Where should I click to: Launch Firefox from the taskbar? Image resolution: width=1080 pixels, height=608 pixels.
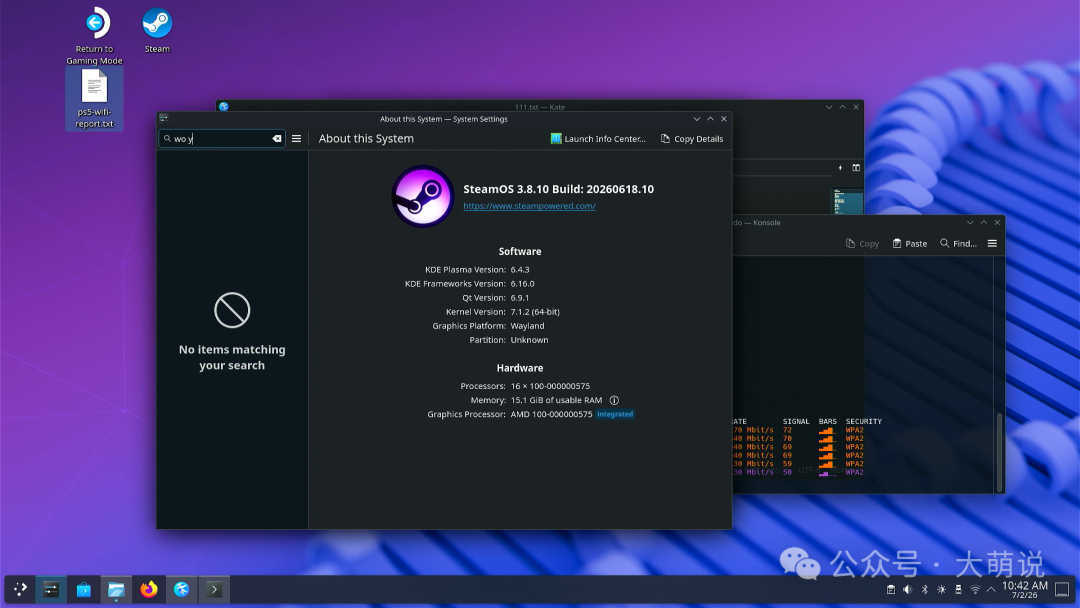[x=149, y=589]
